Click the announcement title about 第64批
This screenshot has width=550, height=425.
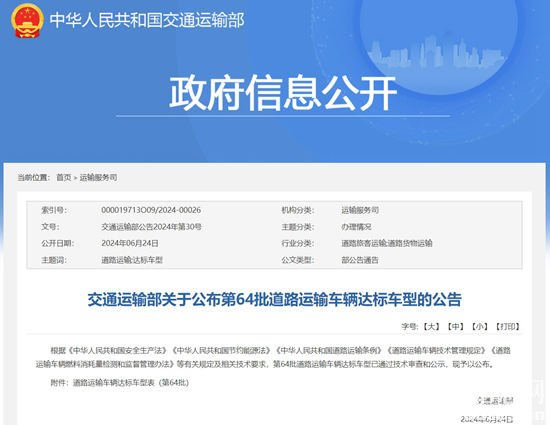[x=275, y=299]
